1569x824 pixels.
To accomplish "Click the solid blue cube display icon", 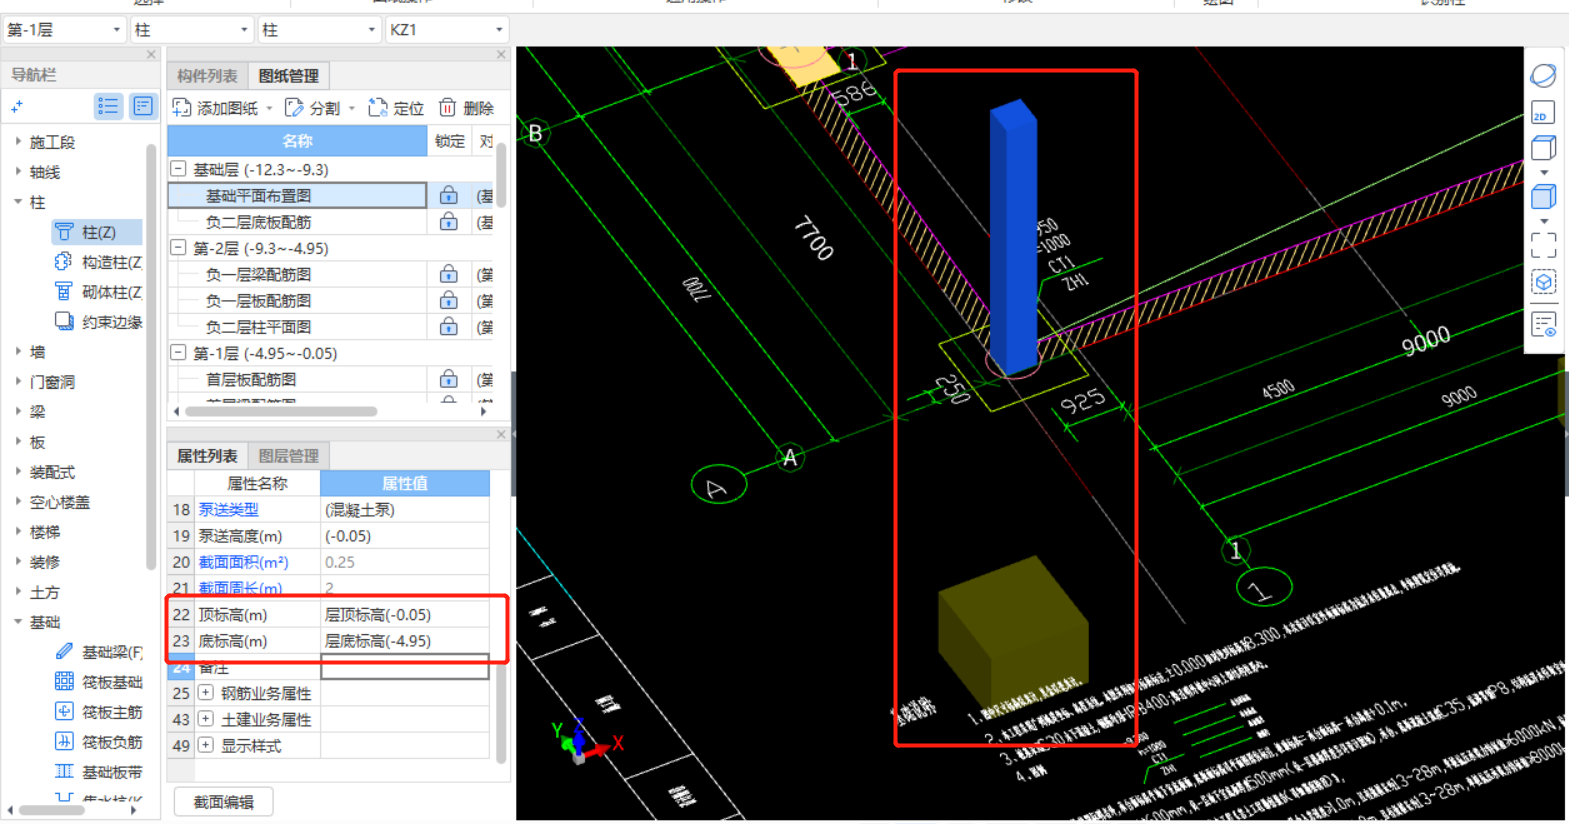I will (x=1543, y=196).
